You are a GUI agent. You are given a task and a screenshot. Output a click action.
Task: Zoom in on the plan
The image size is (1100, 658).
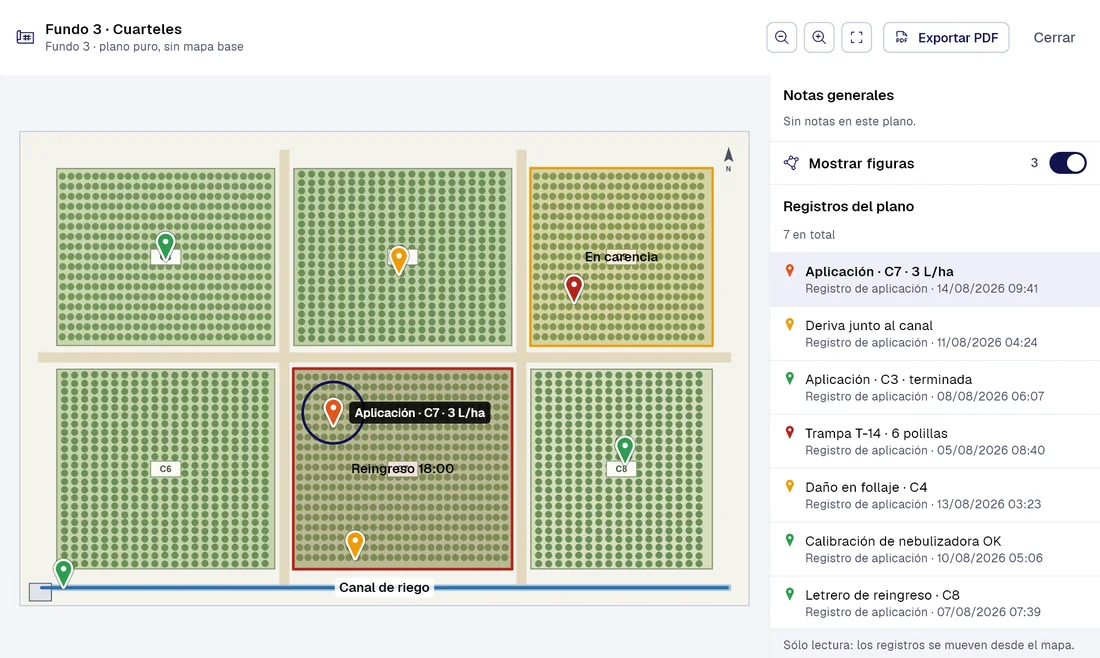[819, 37]
